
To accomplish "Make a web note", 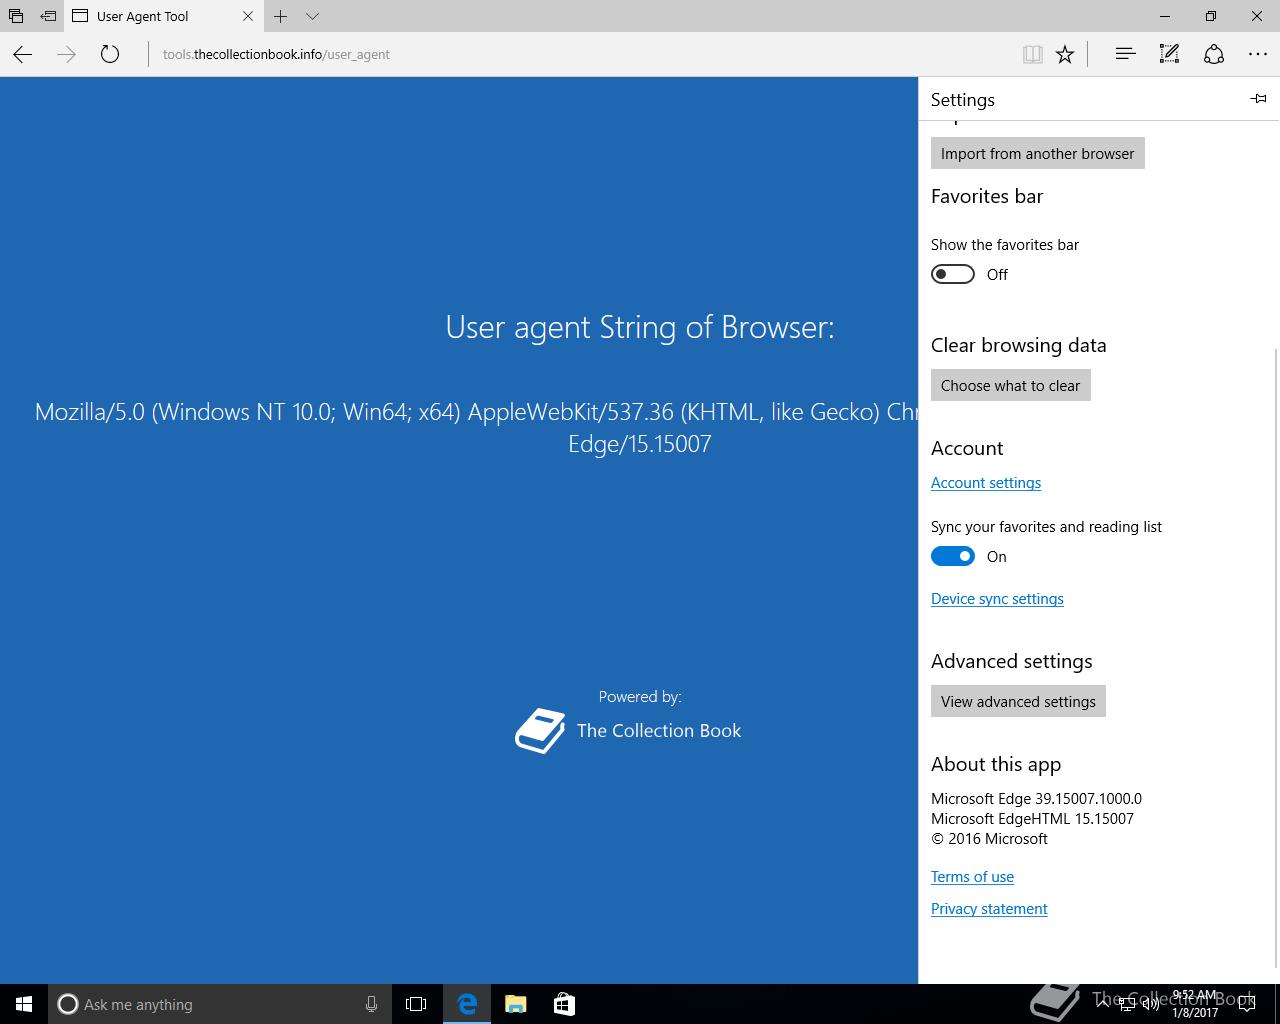I will pyautogui.click(x=1169, y=54).
